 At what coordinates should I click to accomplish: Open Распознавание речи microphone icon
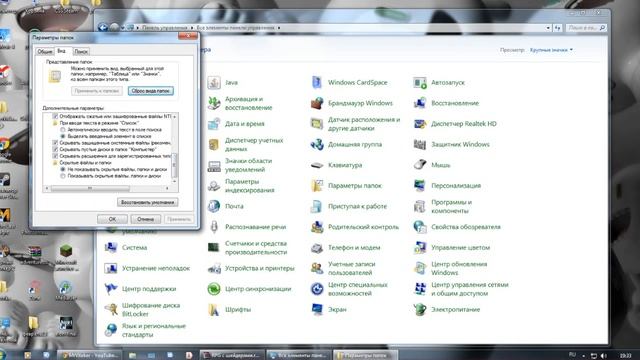coord(214,227)
